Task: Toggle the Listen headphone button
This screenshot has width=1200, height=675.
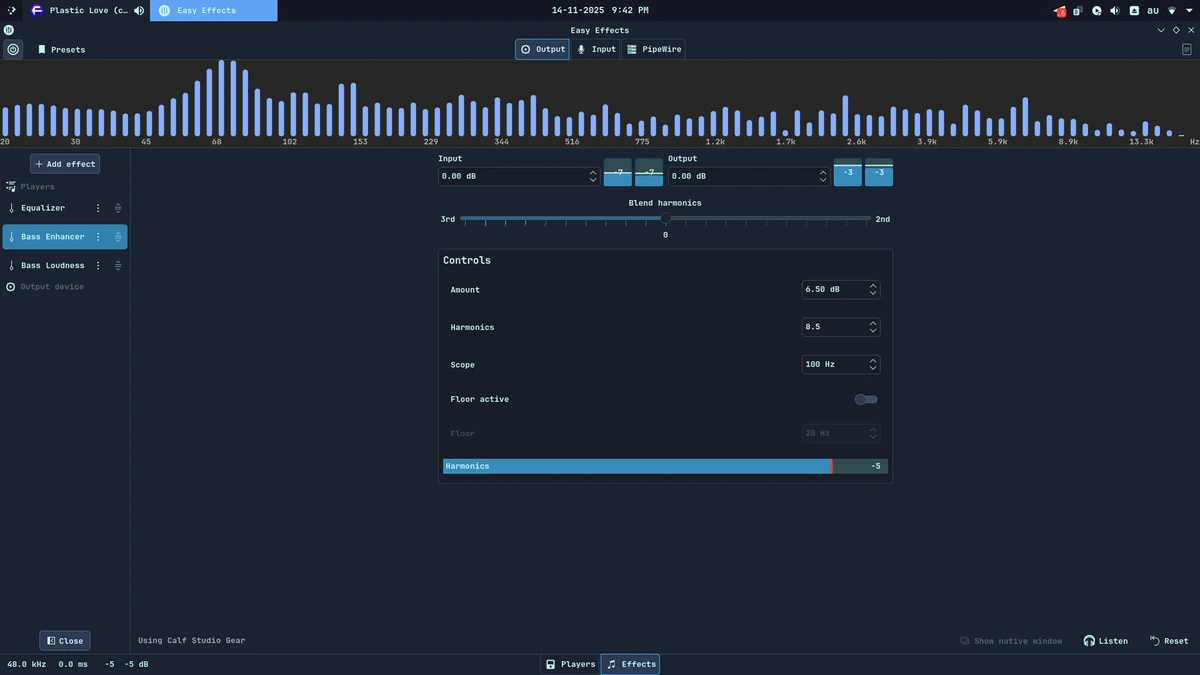Action: pyautogui.click(x=1105, y=641)
